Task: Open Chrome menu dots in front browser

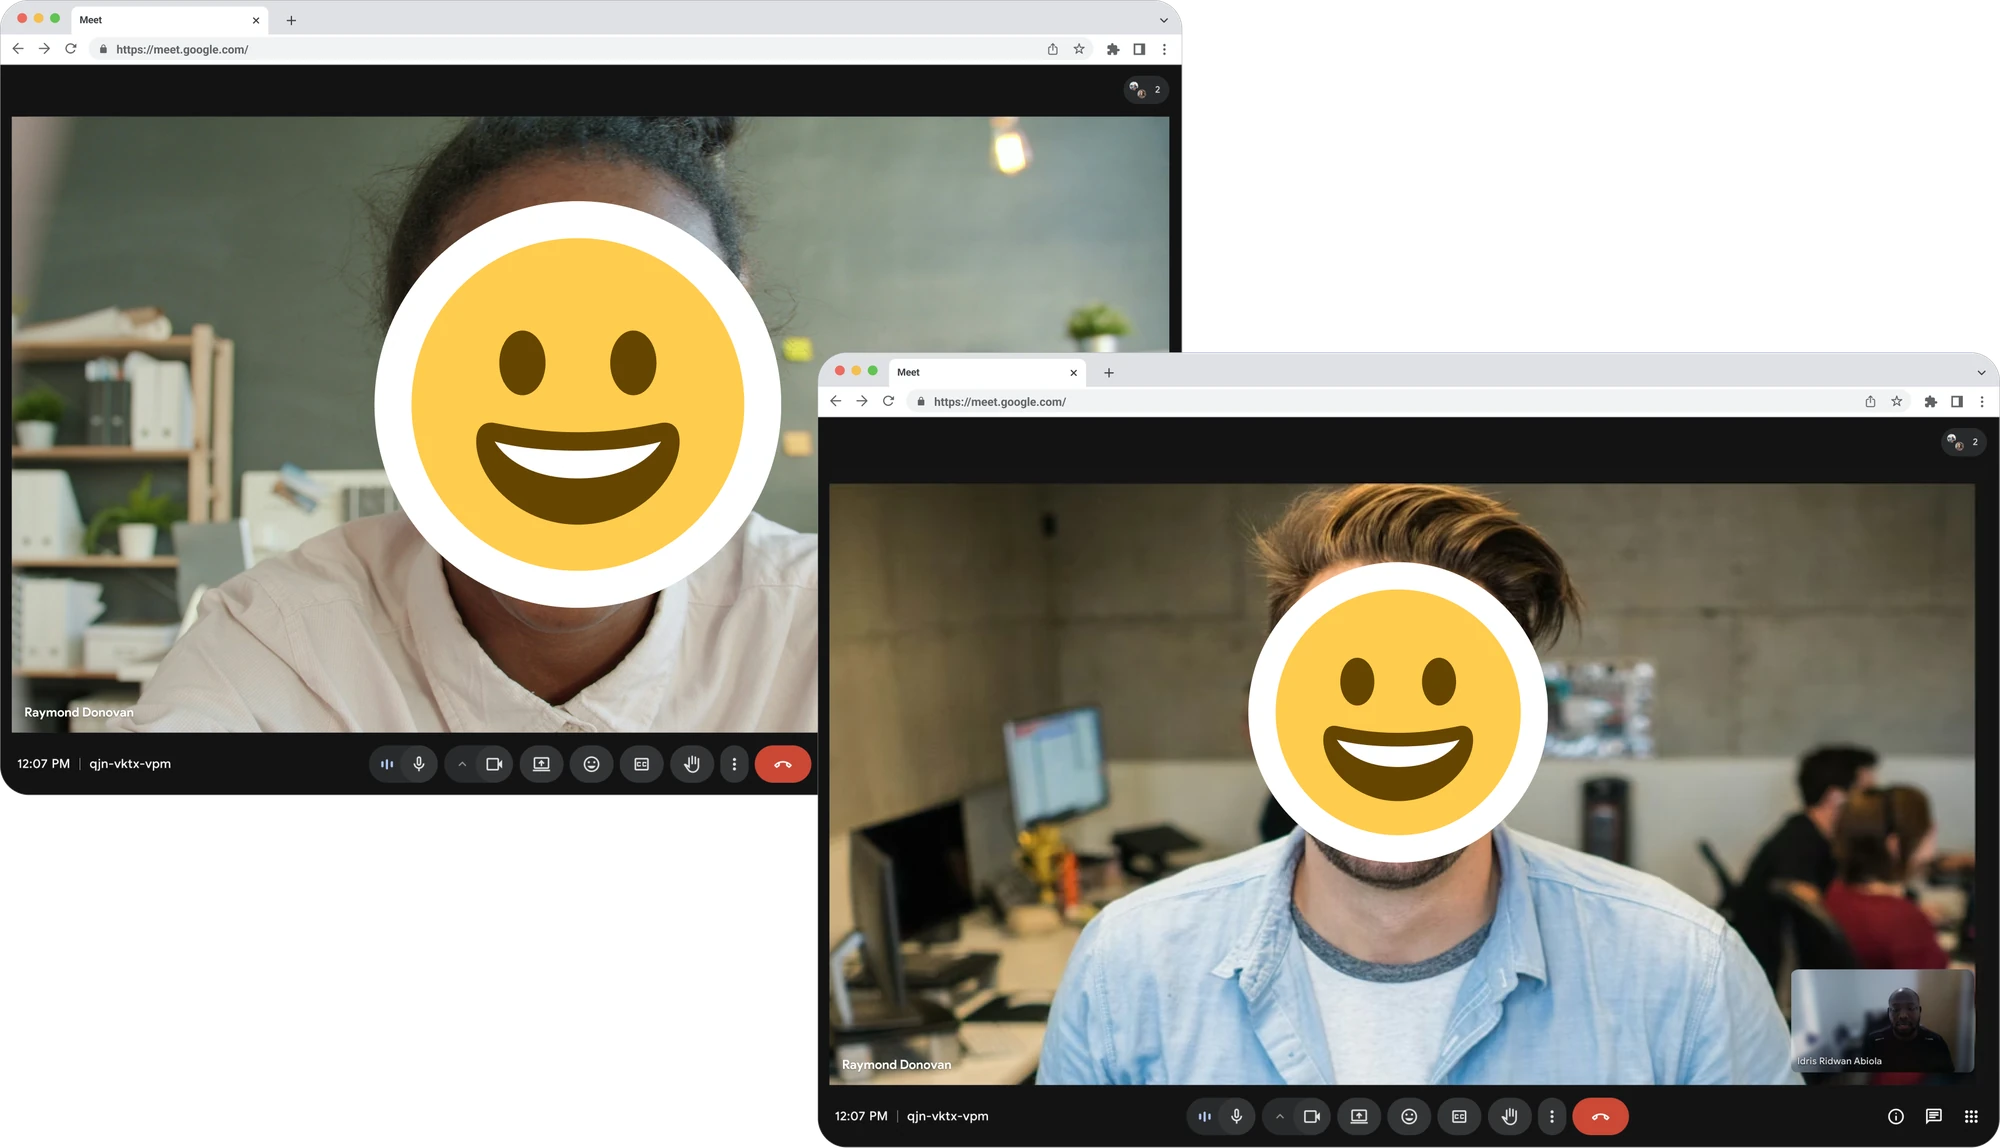Action: tap(1982, 401)
